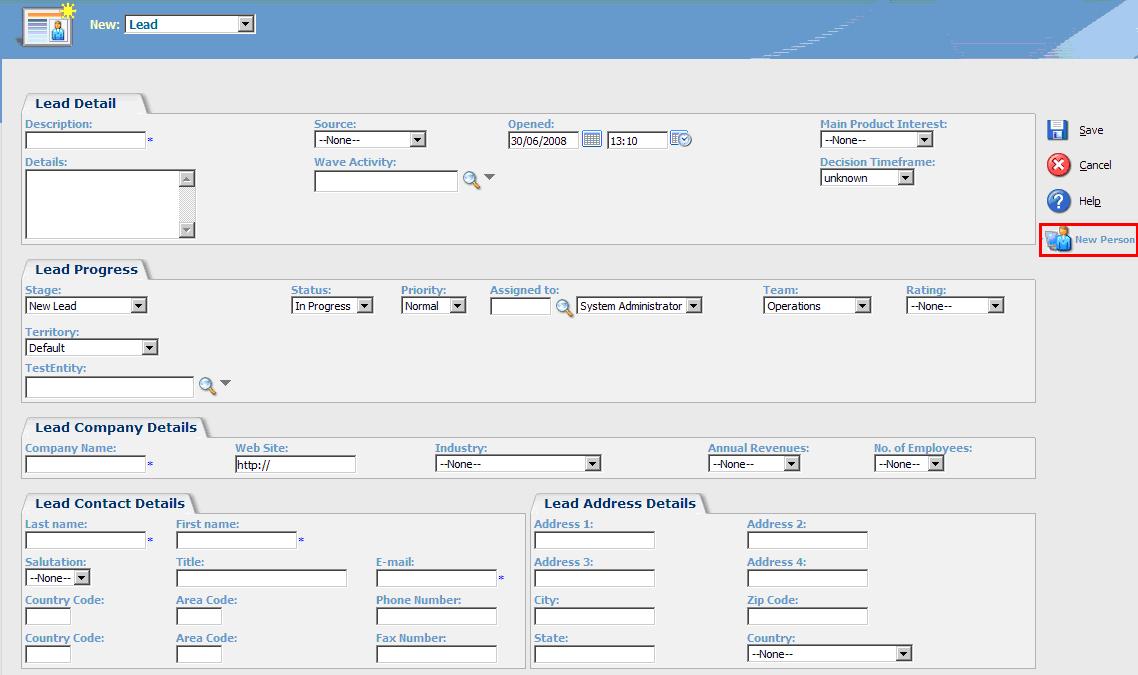1138x675 pixels.
Task: Click into the Address 4 field
Action: pos(808,578)
